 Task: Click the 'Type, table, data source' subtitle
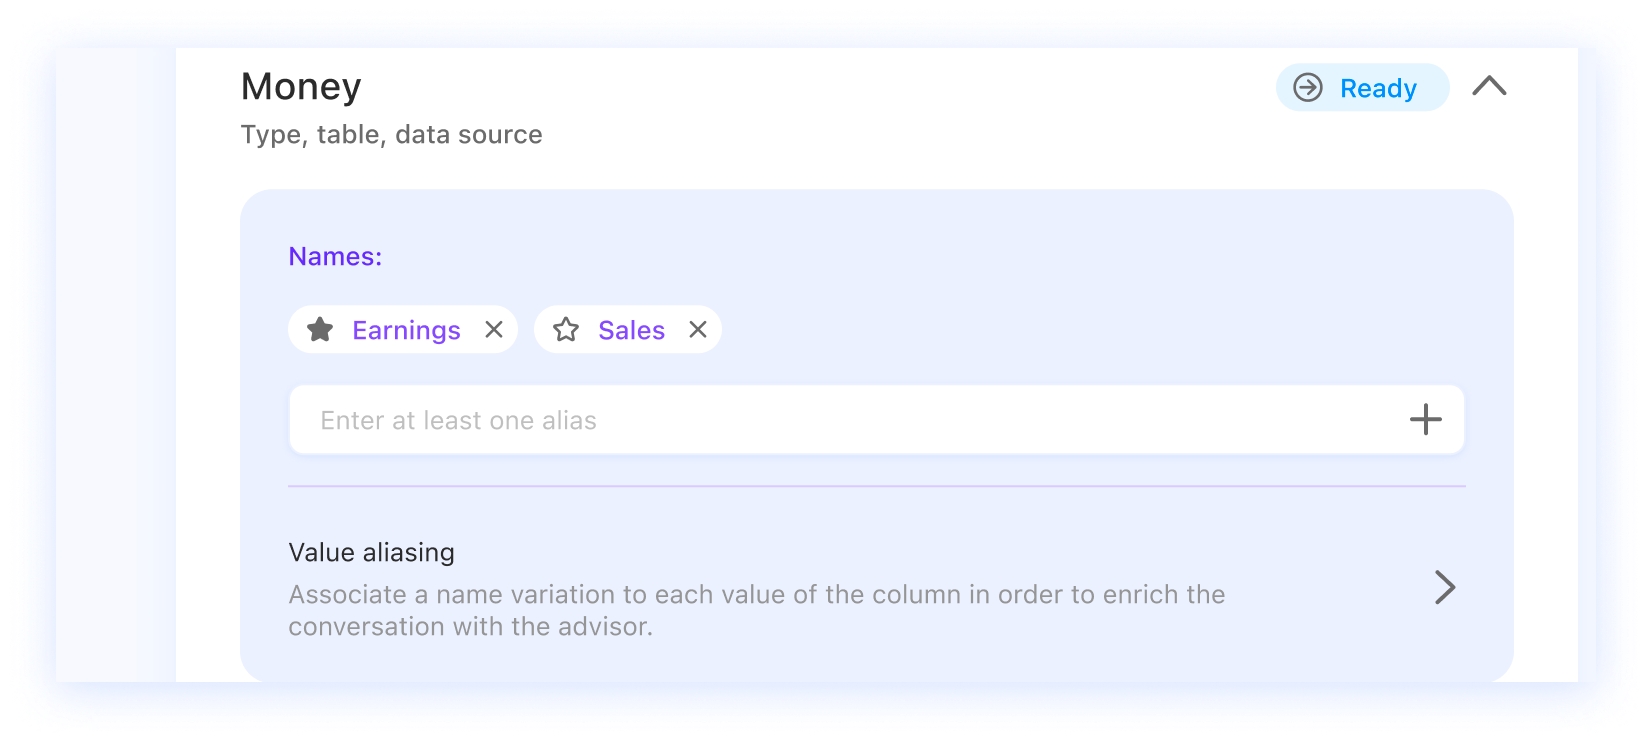[391, 135]
